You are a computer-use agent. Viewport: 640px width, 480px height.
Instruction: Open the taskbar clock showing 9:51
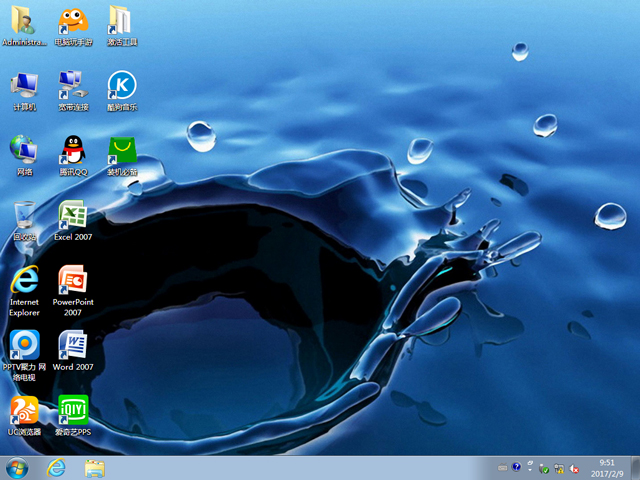[606, 467]
